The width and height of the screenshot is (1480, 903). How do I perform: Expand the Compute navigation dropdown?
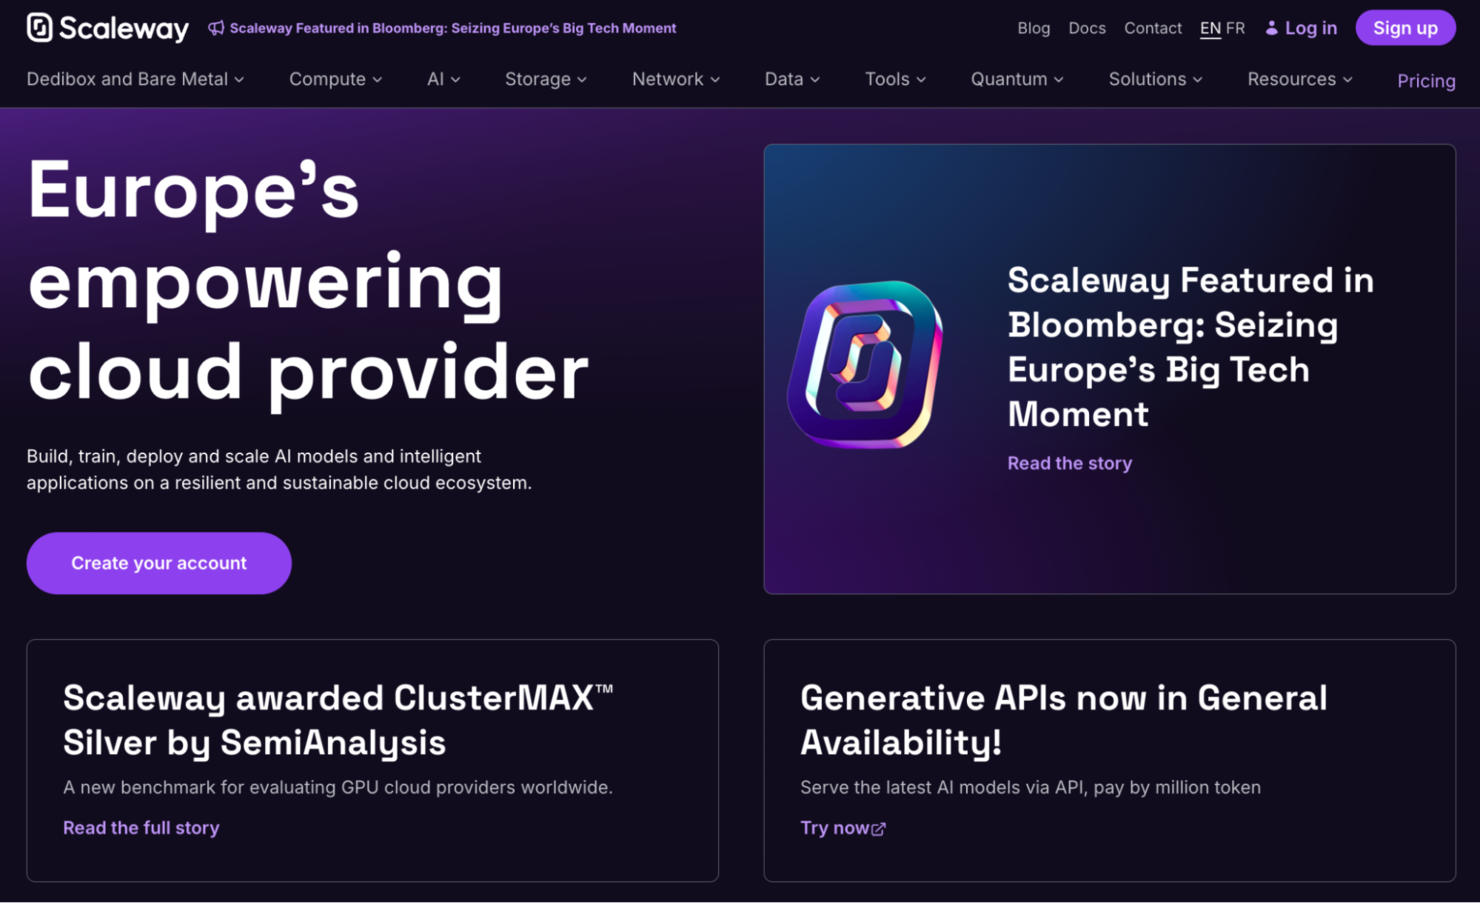[335, 79]
